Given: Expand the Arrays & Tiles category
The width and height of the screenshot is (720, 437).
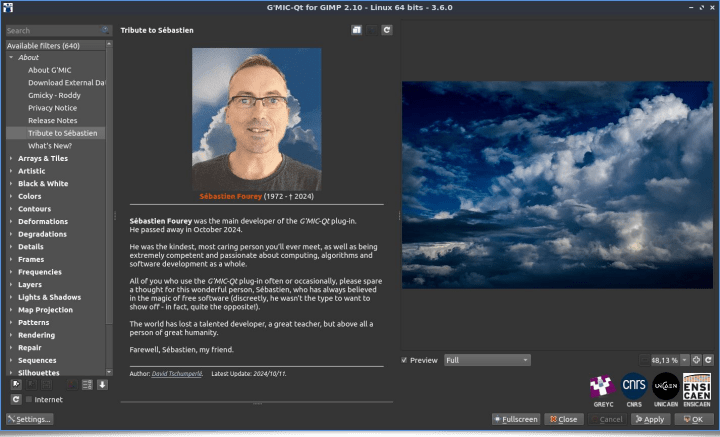Looking at the screenshot, I should (x=11, y=158).
